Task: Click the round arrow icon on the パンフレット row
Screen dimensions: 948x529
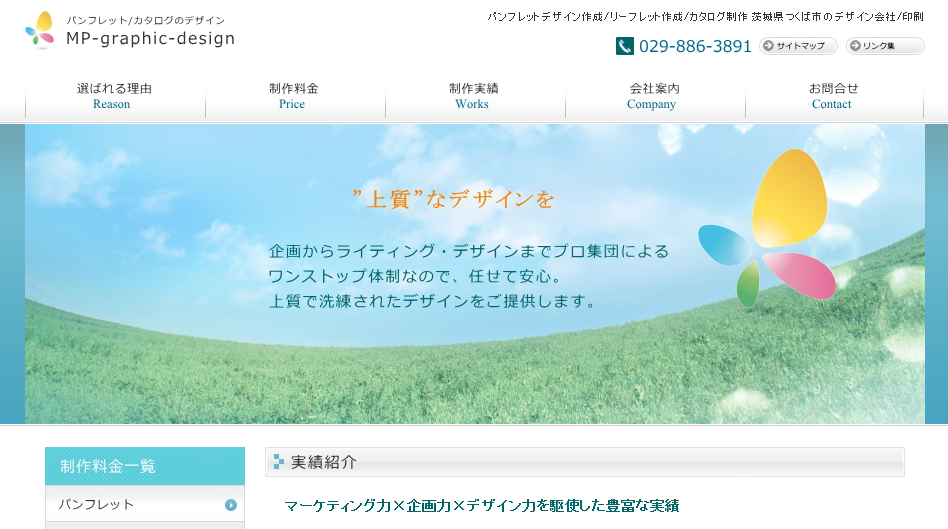Action: pyautogui.click(x=231, y=505)
